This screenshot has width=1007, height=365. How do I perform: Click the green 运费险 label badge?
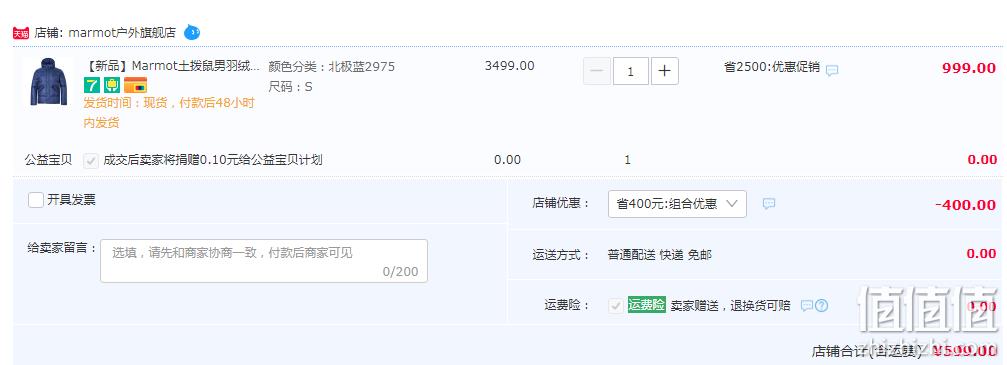coord(647,305)
